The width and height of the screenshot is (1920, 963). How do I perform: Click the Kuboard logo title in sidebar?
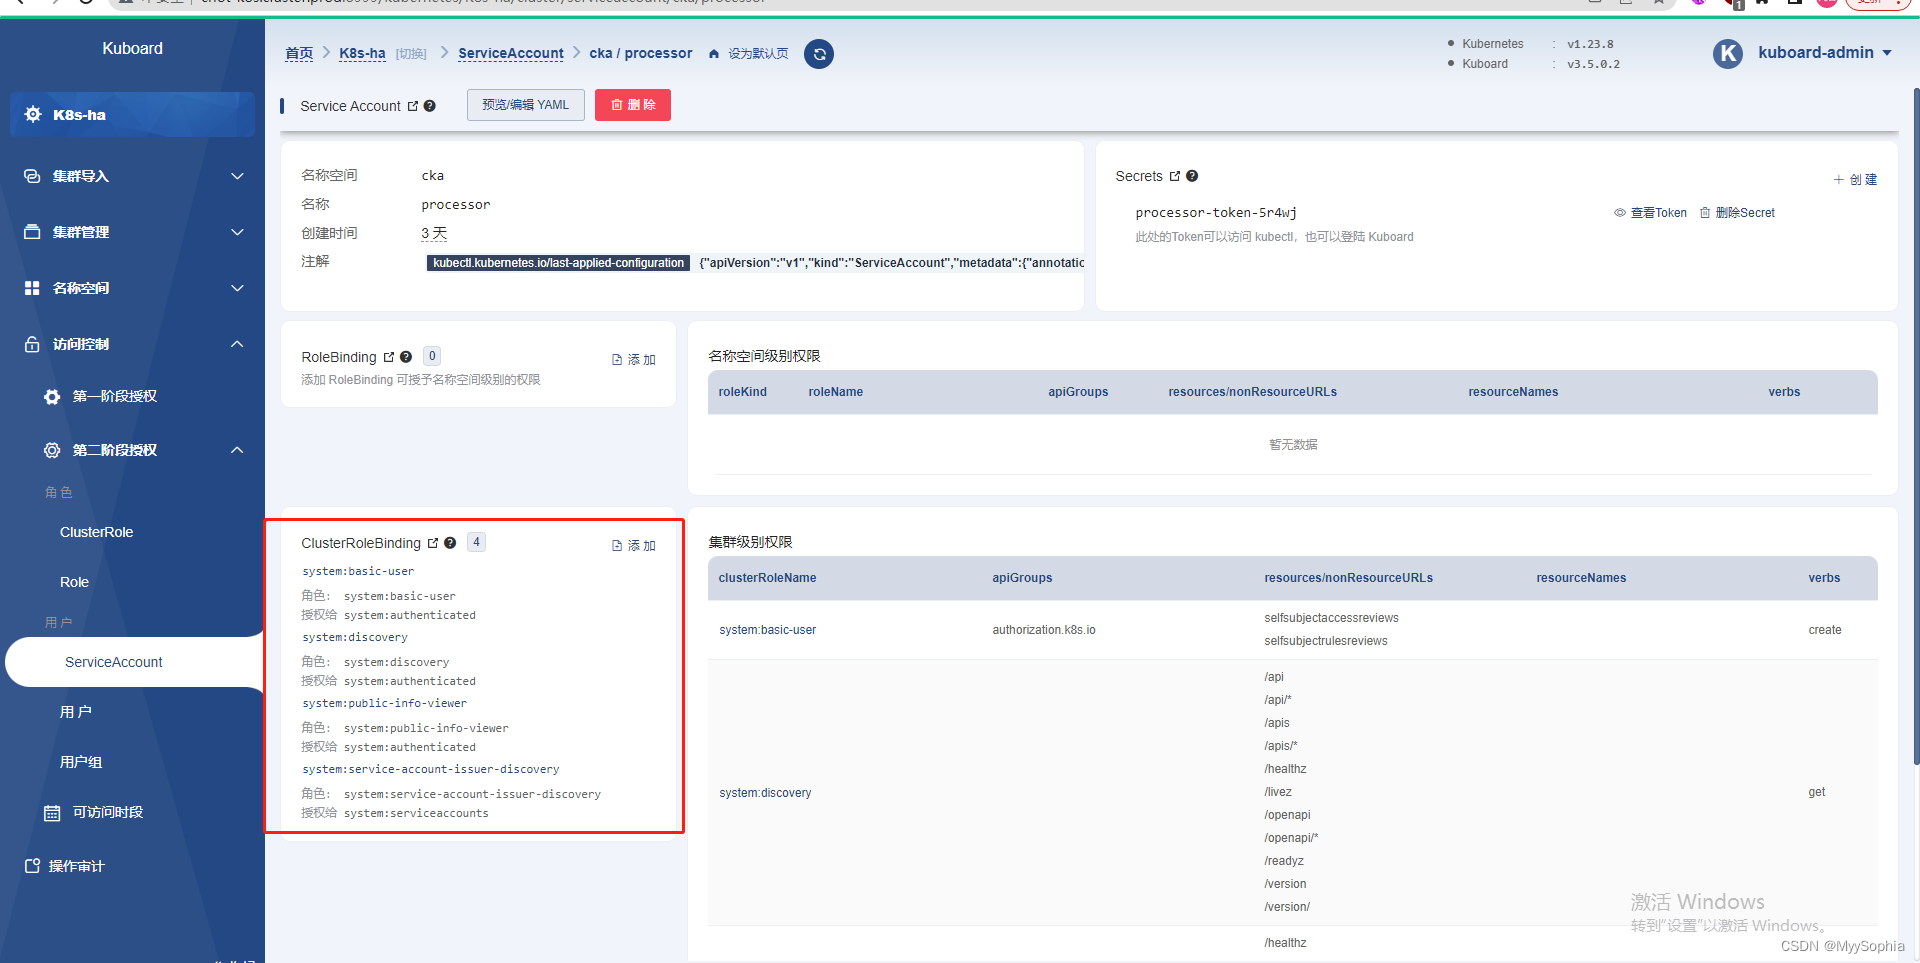(132, 48)
